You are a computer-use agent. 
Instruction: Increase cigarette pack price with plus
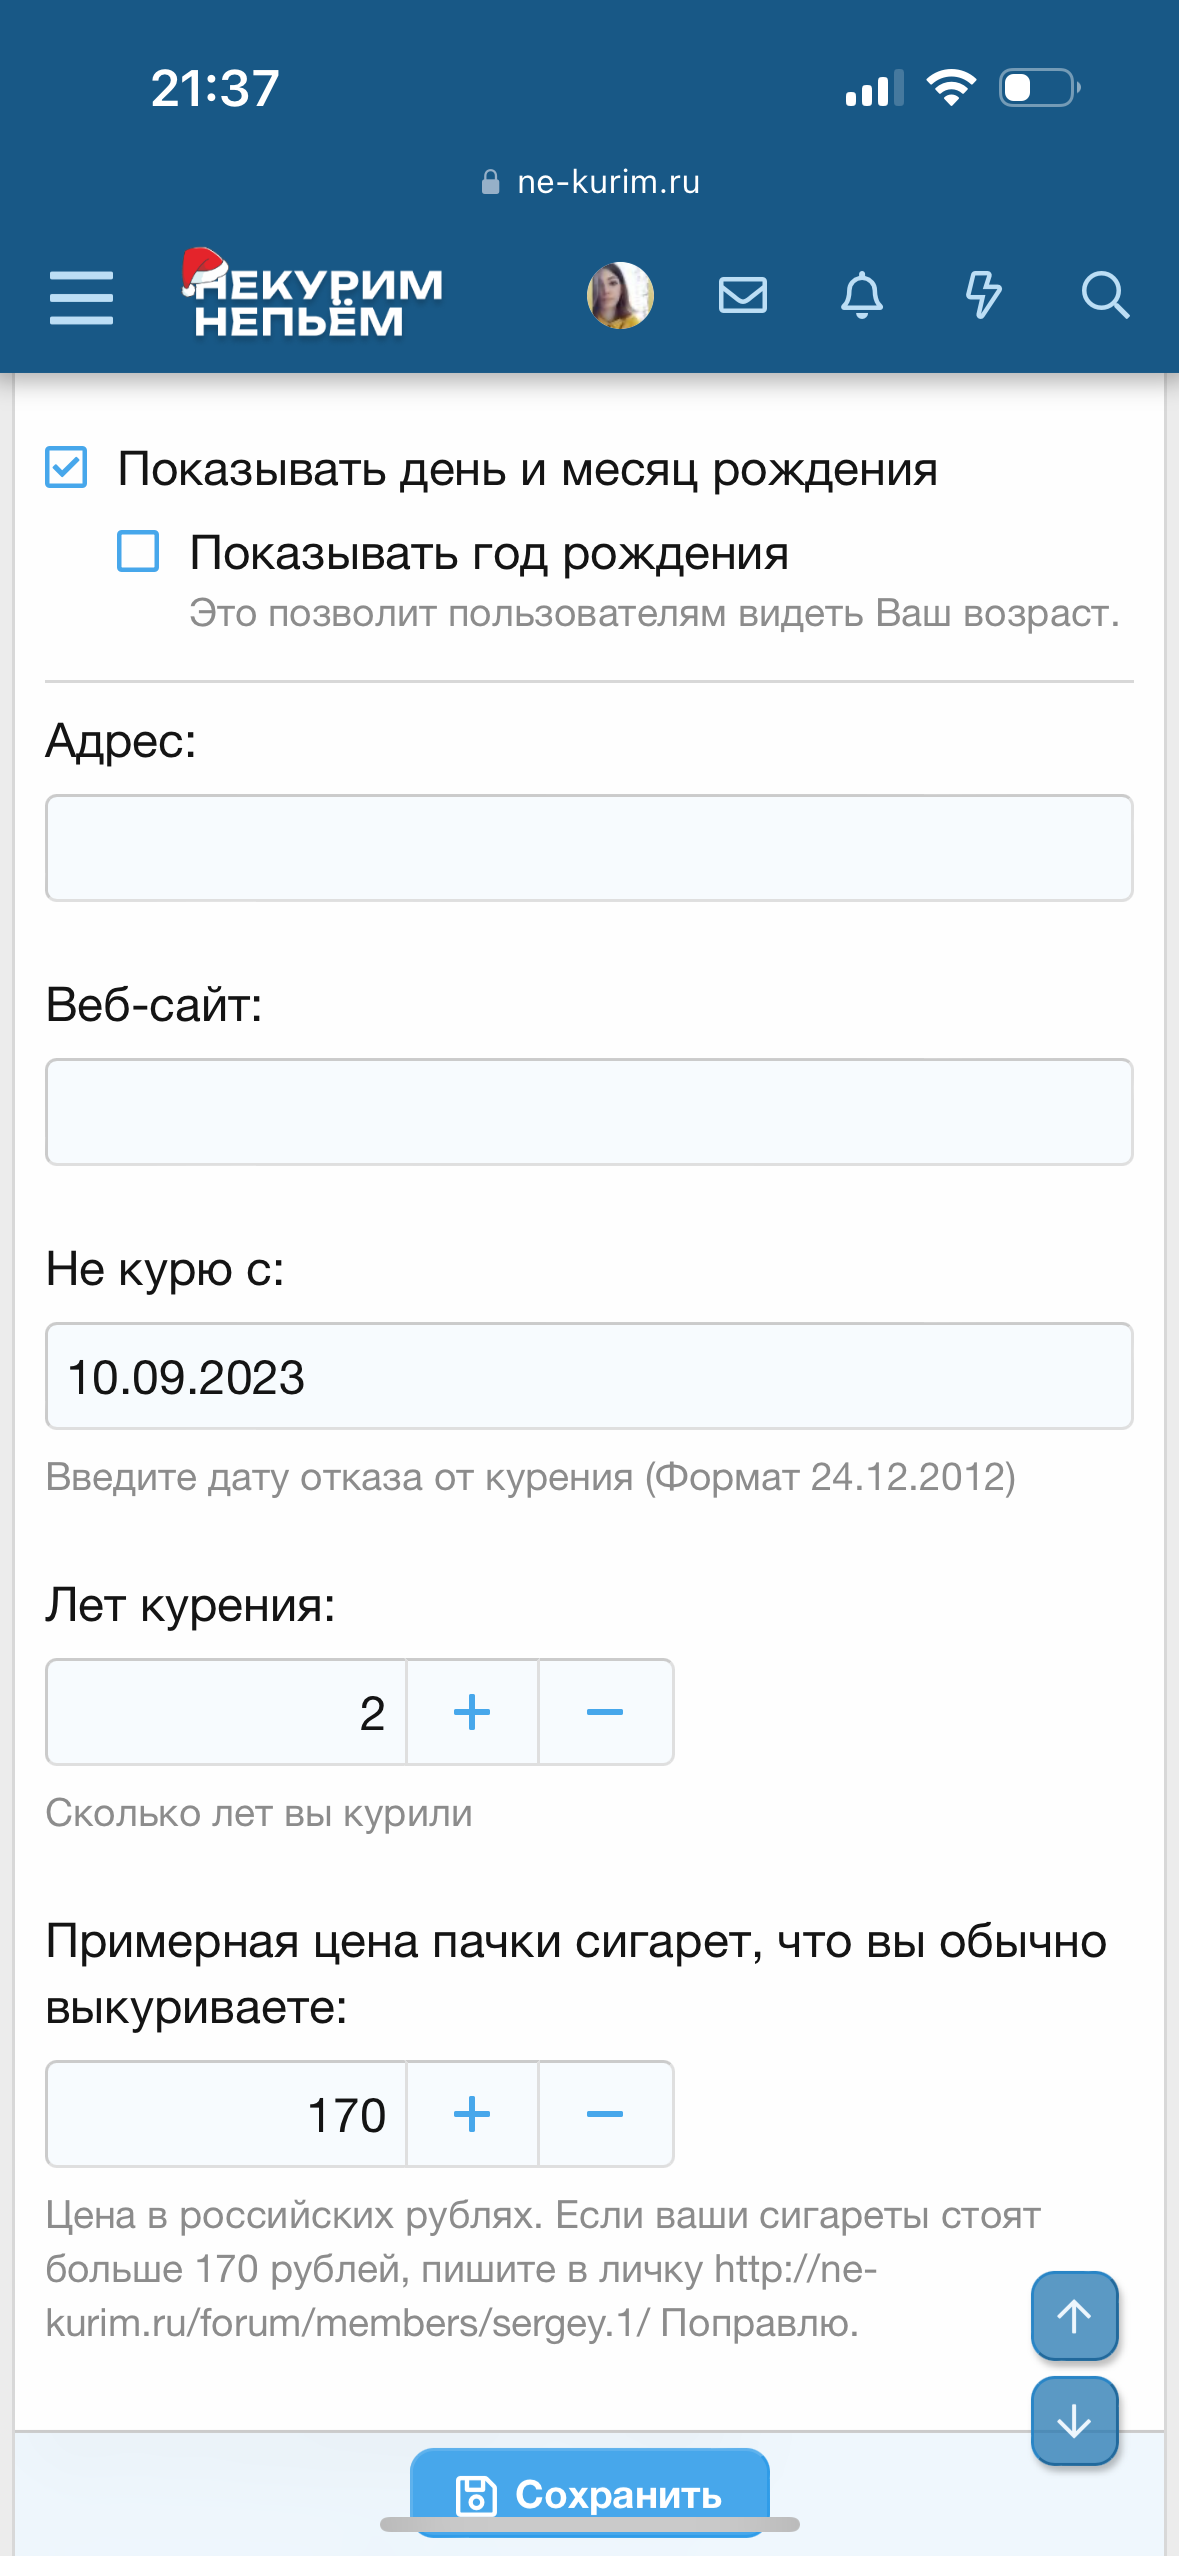472,2114
